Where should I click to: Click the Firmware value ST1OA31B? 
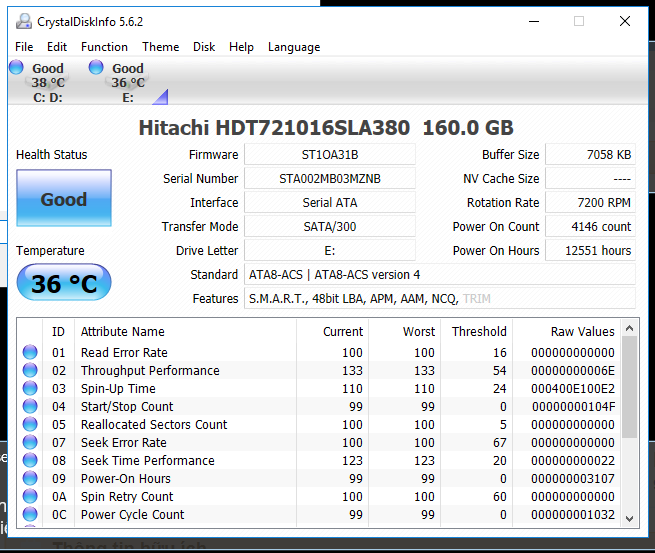[x=330, y=155]
